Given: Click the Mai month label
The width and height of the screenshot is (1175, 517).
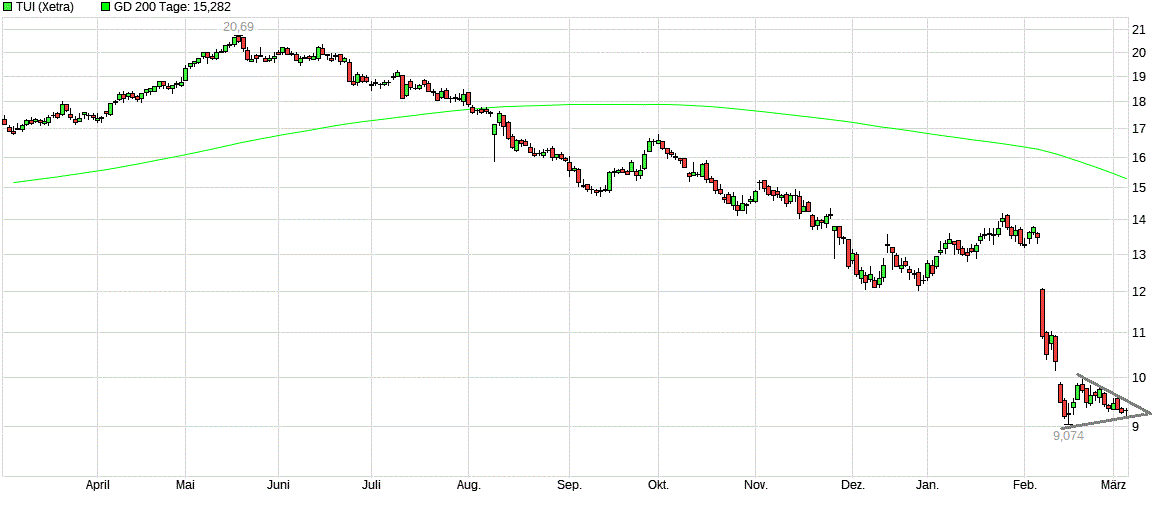Looking at the screenshot, I should tap(185, 485).
